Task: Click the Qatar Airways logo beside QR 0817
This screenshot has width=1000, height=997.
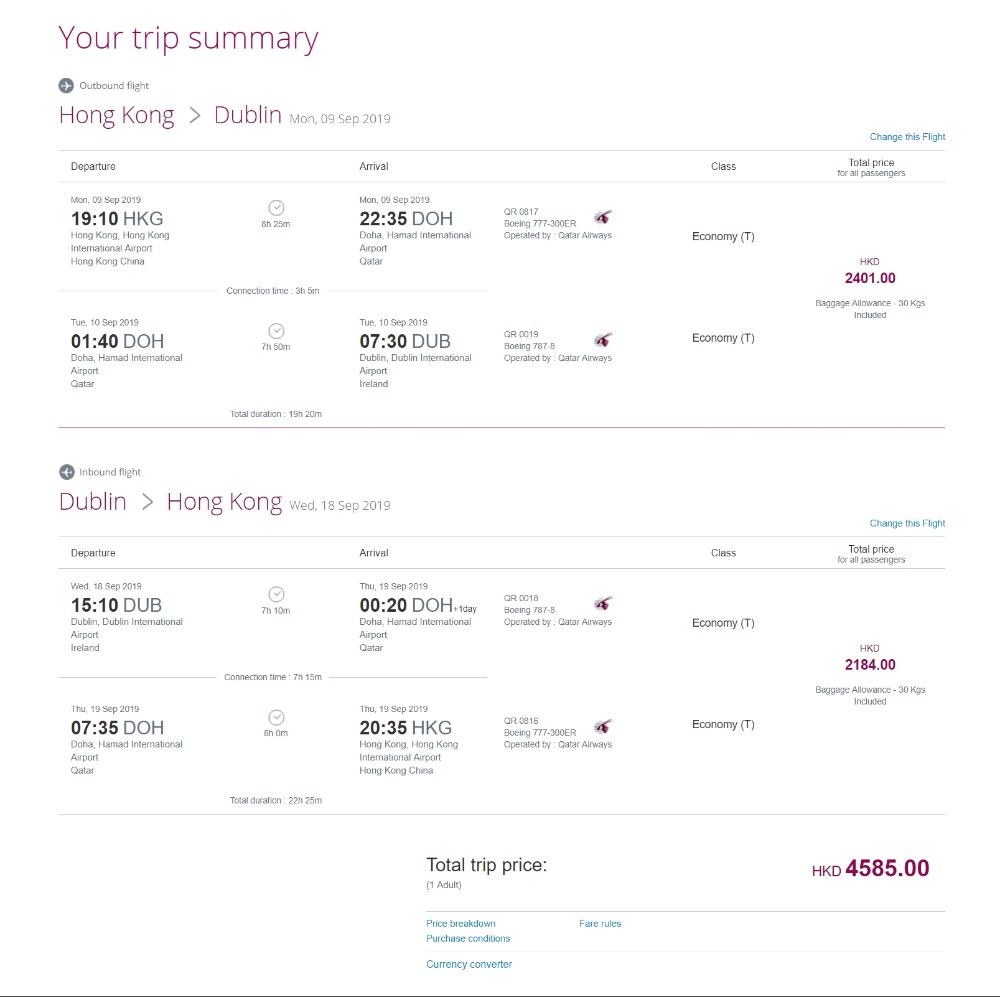Action: point(603,217)
